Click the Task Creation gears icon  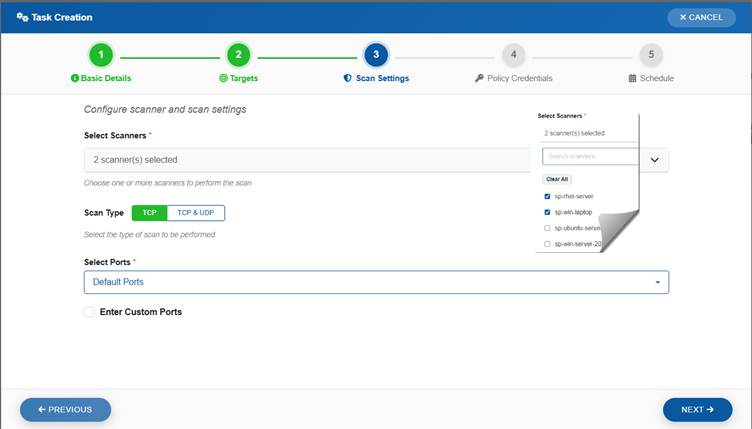(22, 17)
